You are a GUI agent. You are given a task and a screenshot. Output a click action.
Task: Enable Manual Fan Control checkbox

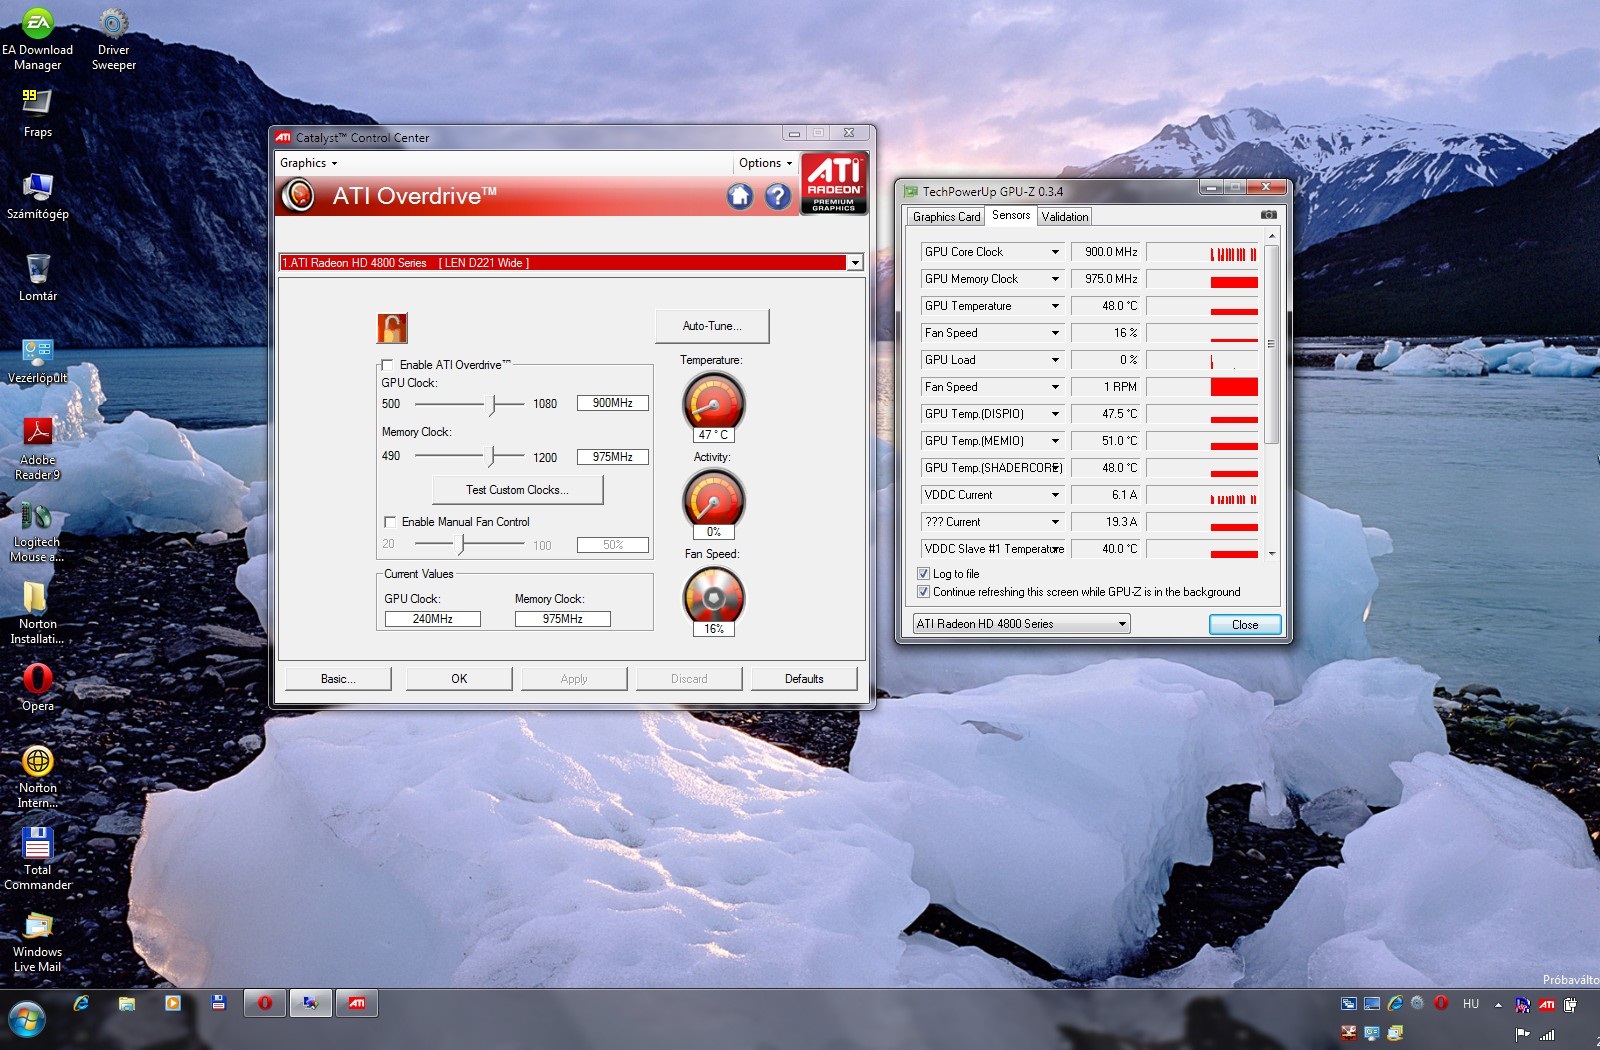[x=390, y=522]
